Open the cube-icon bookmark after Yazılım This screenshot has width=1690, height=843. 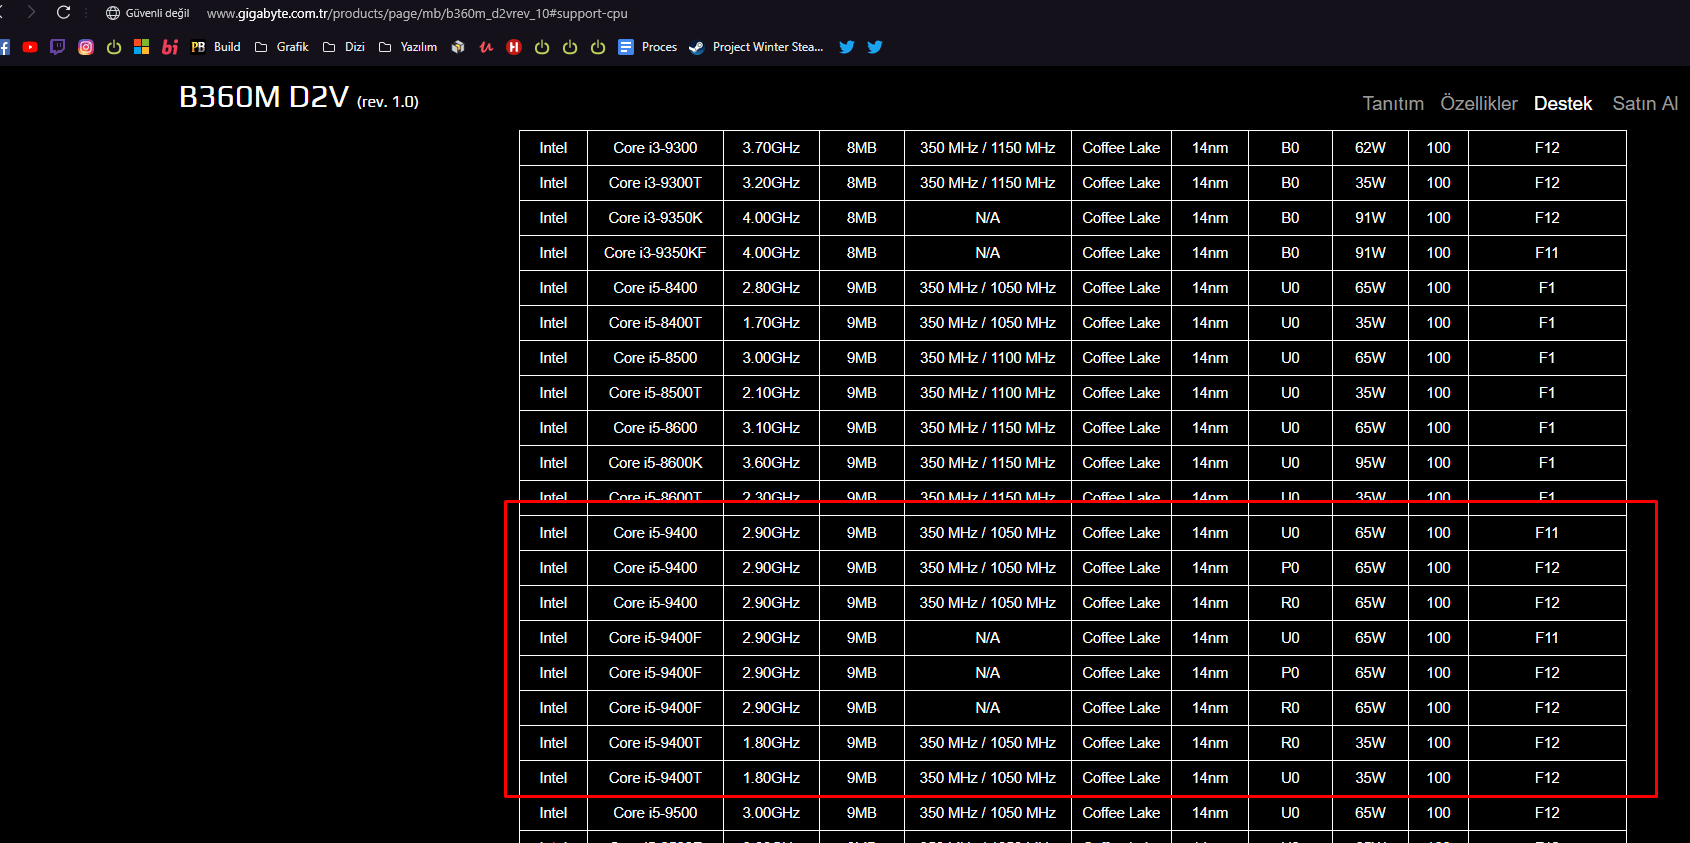coord(458,47)
